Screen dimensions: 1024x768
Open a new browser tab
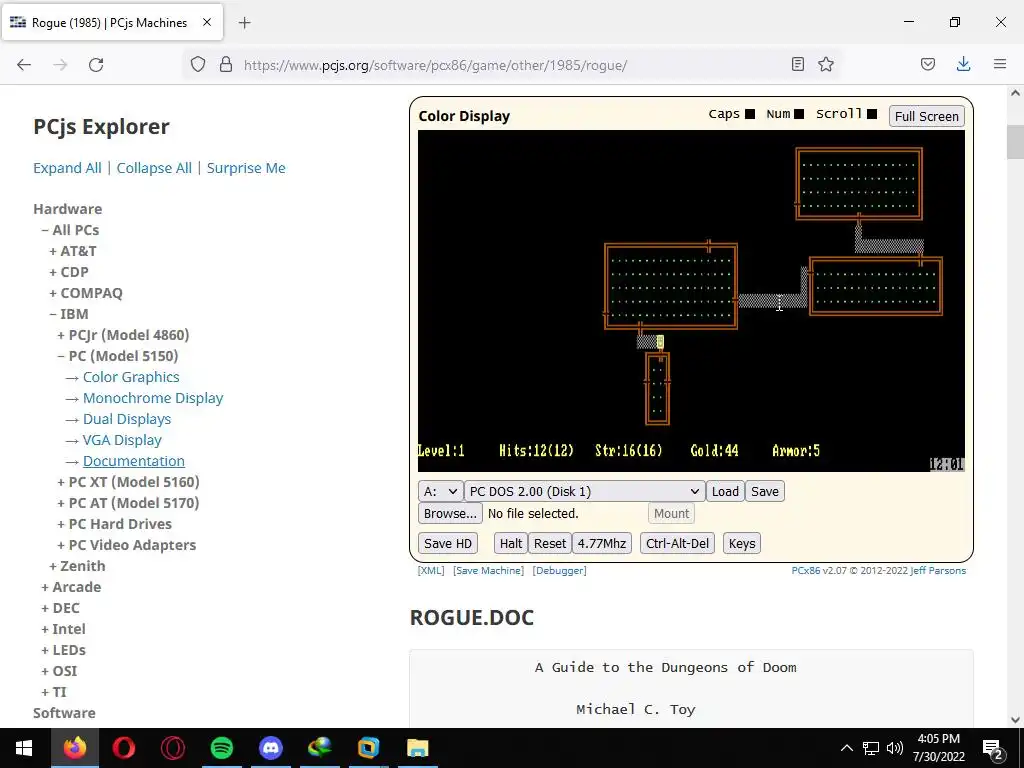[x=245, y=23]
